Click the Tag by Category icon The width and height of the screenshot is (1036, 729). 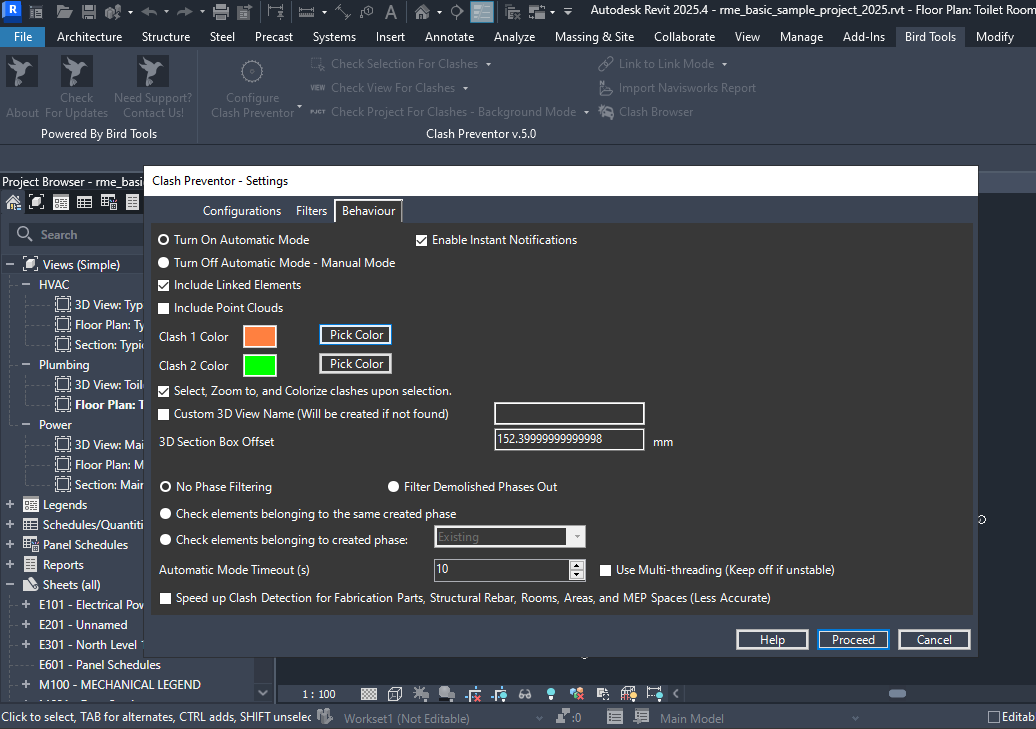pyautogui.click(x=367, y=11)
